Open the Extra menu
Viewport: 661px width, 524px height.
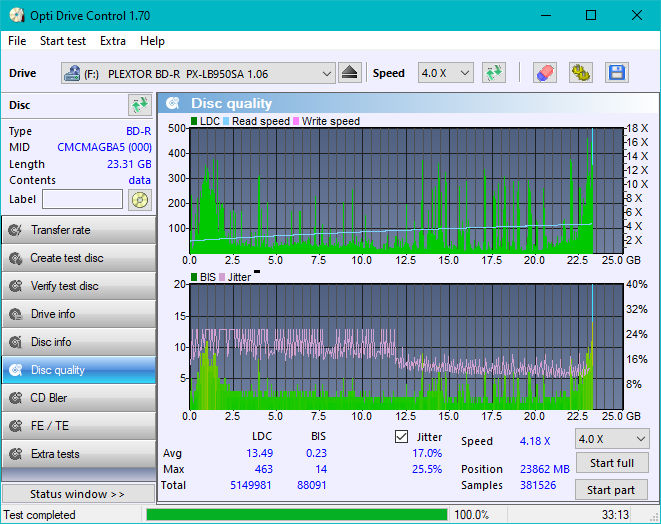click(x=113, y=41)
